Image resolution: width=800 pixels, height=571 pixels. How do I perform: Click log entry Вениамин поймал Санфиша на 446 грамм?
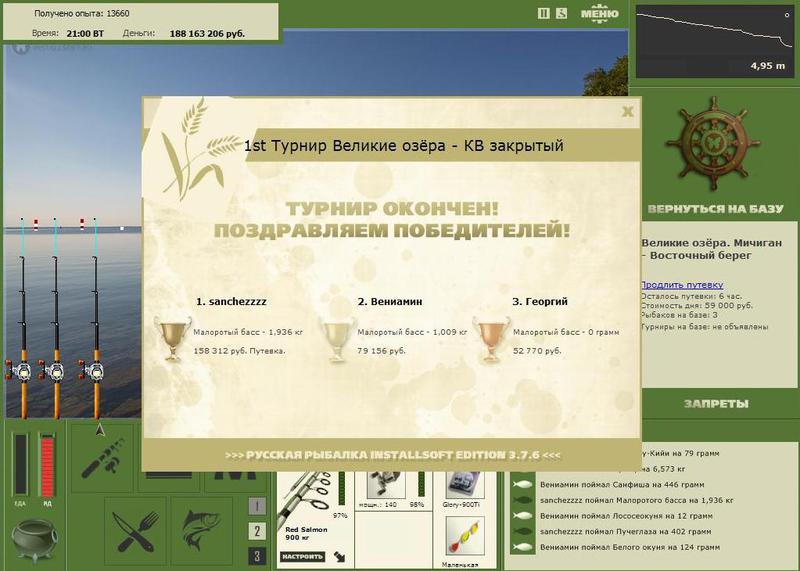[x=622, y=485]
